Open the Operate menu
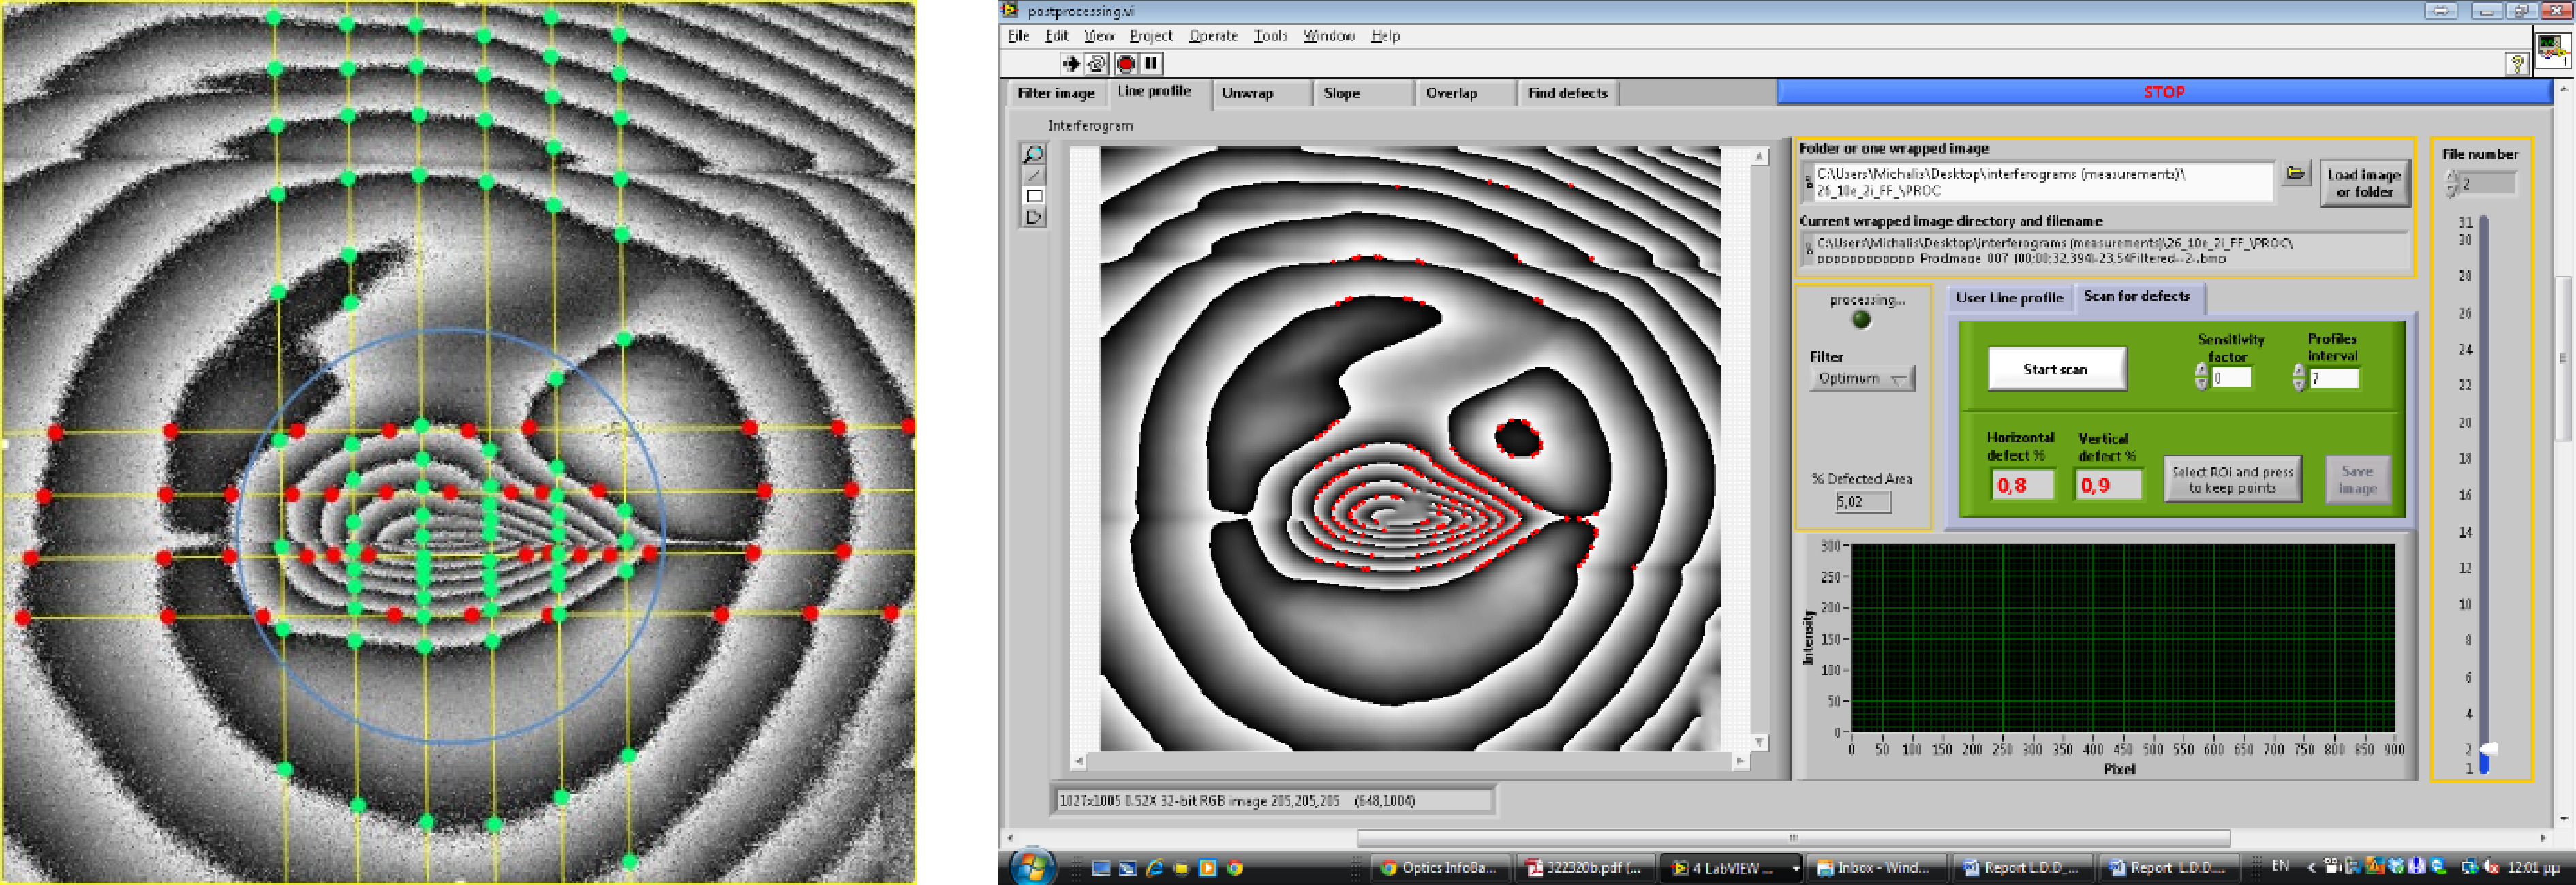2576x885 pixels. (x=1213, y=36)
